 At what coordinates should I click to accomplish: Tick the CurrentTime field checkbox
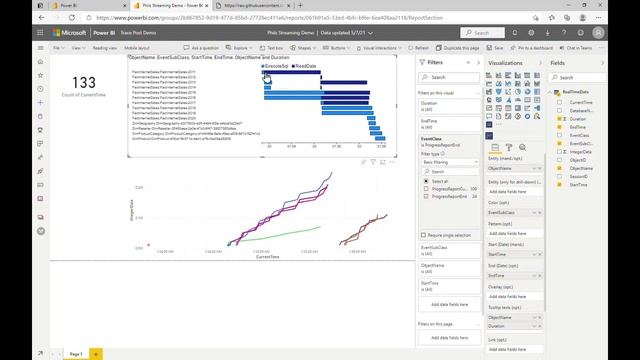(560, 102)
